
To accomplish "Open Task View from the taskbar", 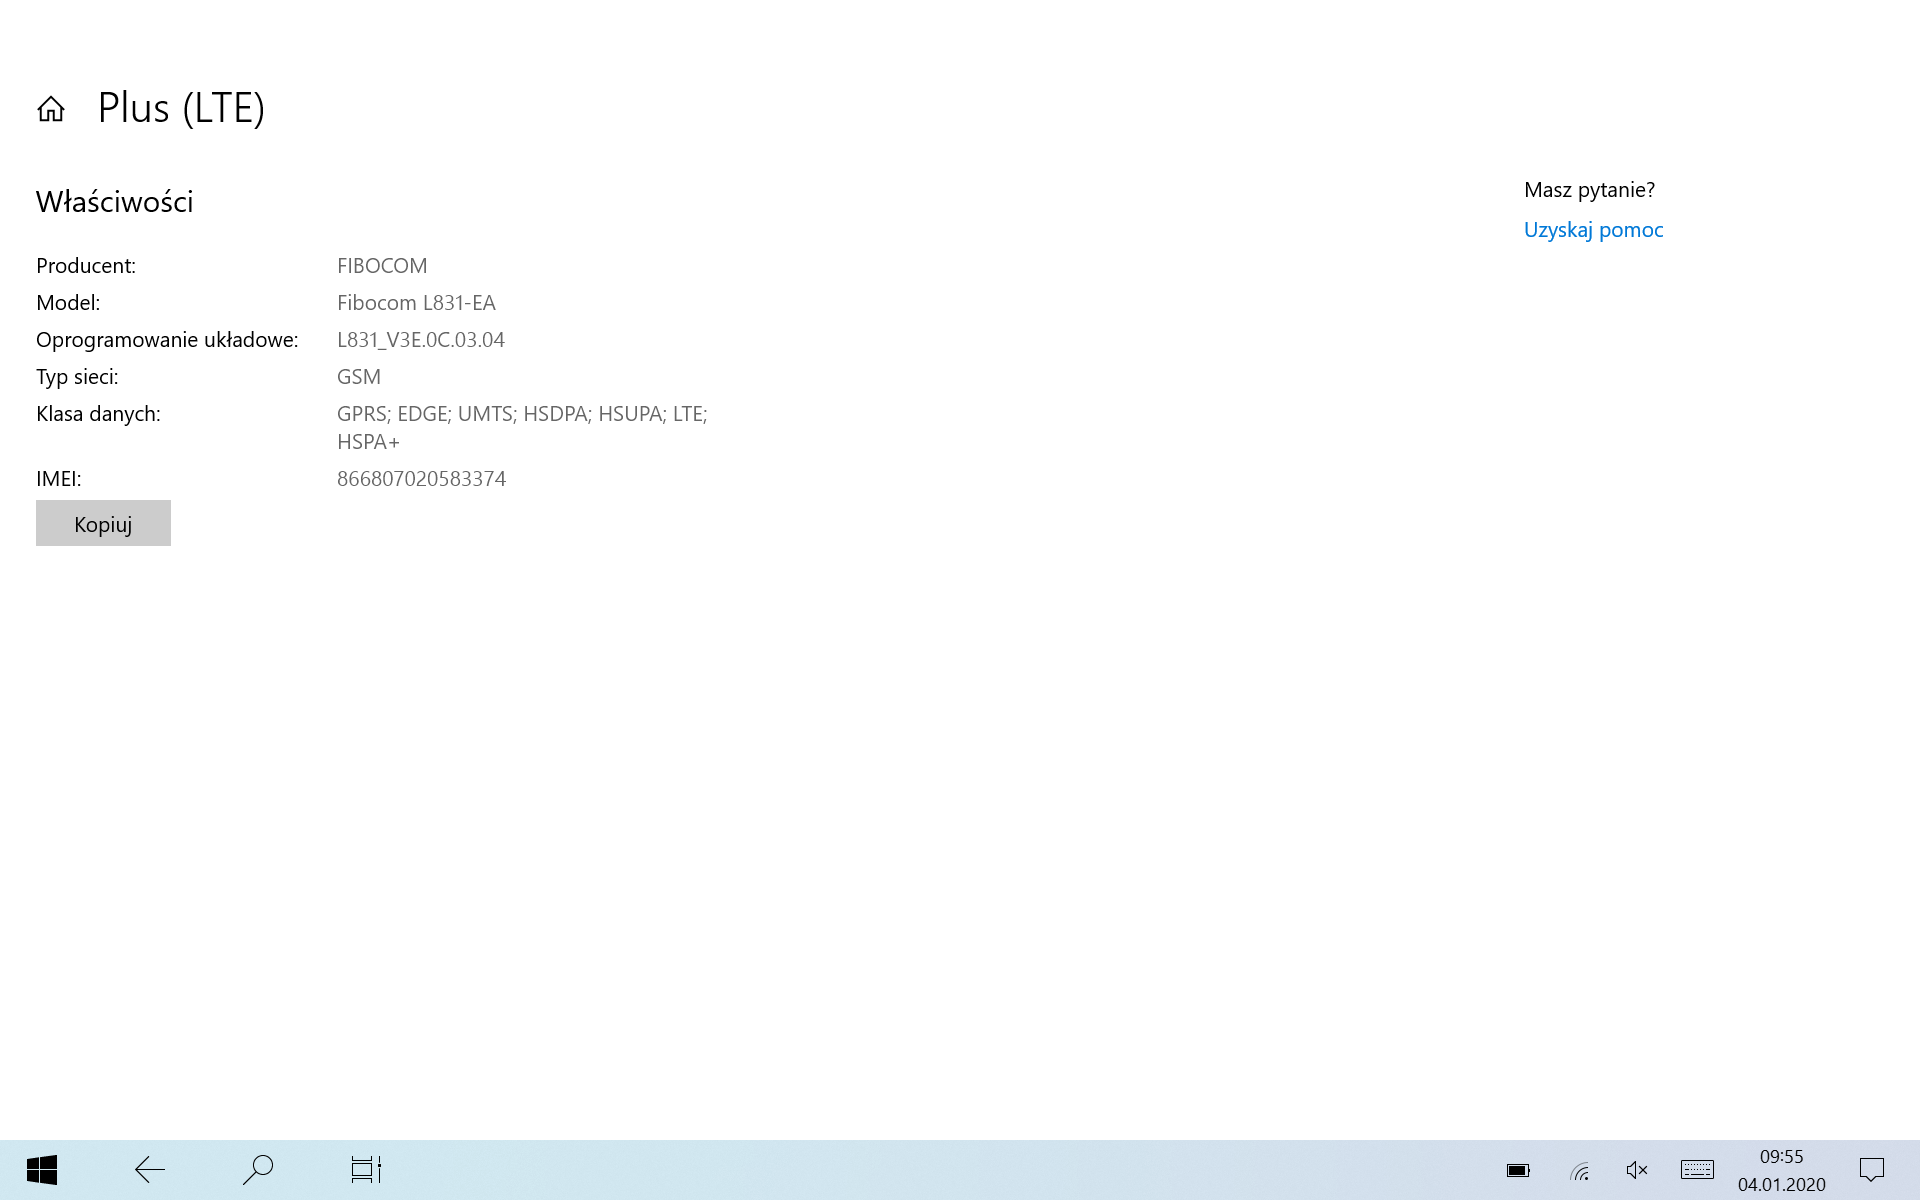I will coord(366,1169).
